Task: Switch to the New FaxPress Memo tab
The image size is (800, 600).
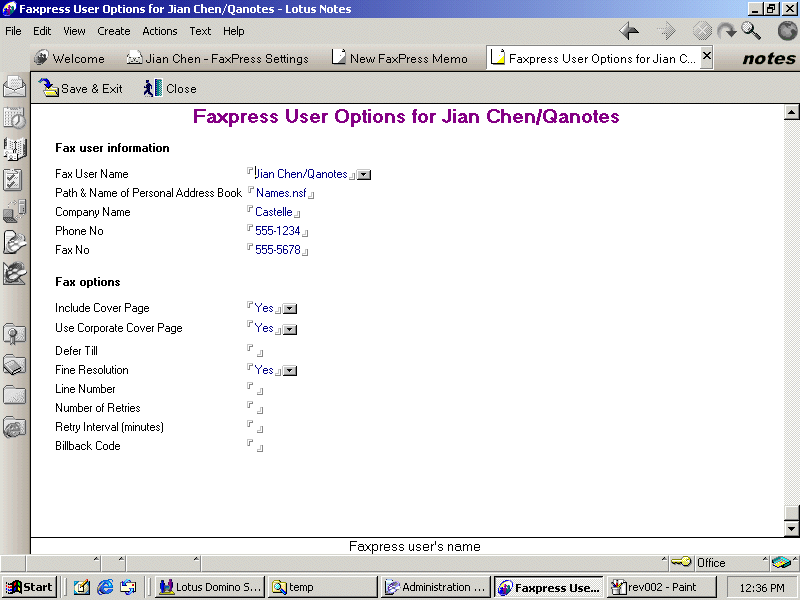Action: point(400,59)
